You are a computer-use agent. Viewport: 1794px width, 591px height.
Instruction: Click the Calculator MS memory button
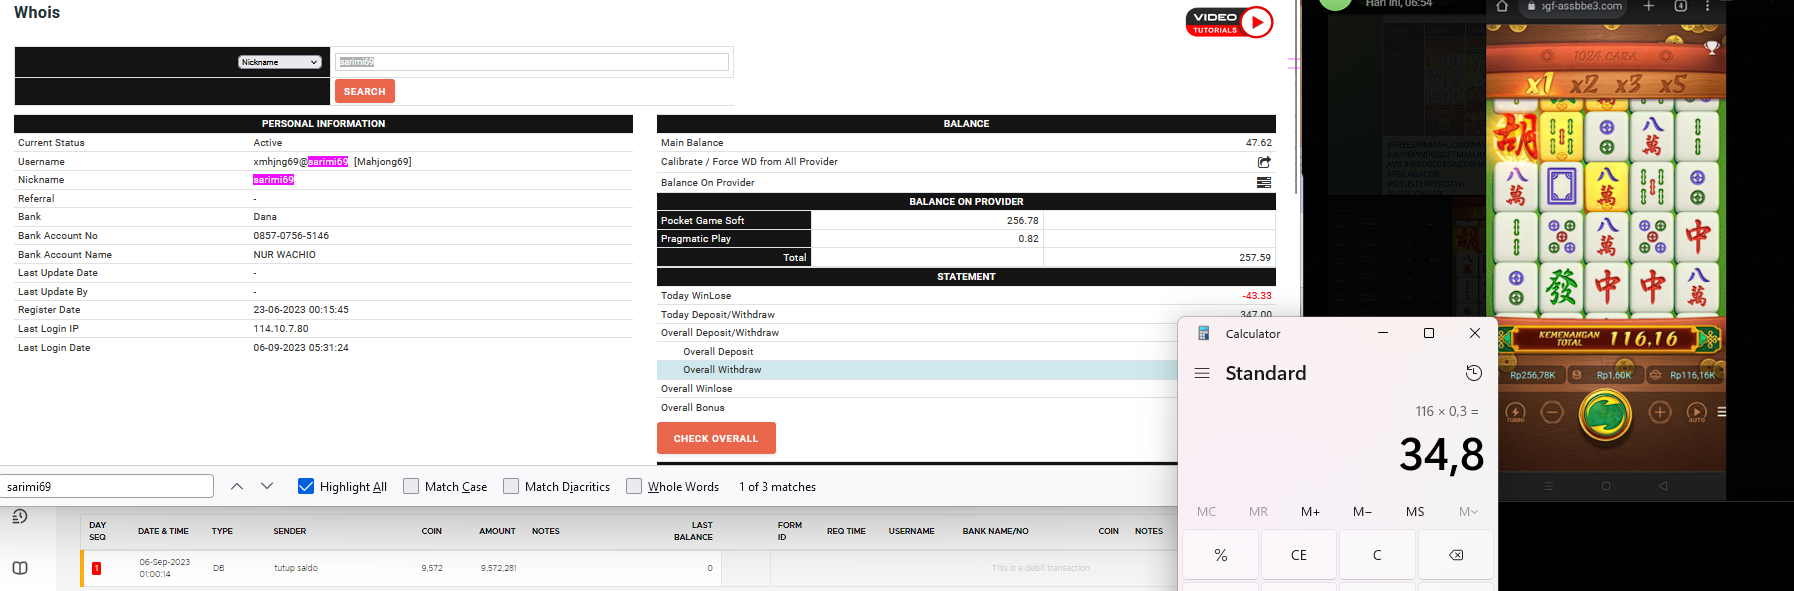[1415, 511]
